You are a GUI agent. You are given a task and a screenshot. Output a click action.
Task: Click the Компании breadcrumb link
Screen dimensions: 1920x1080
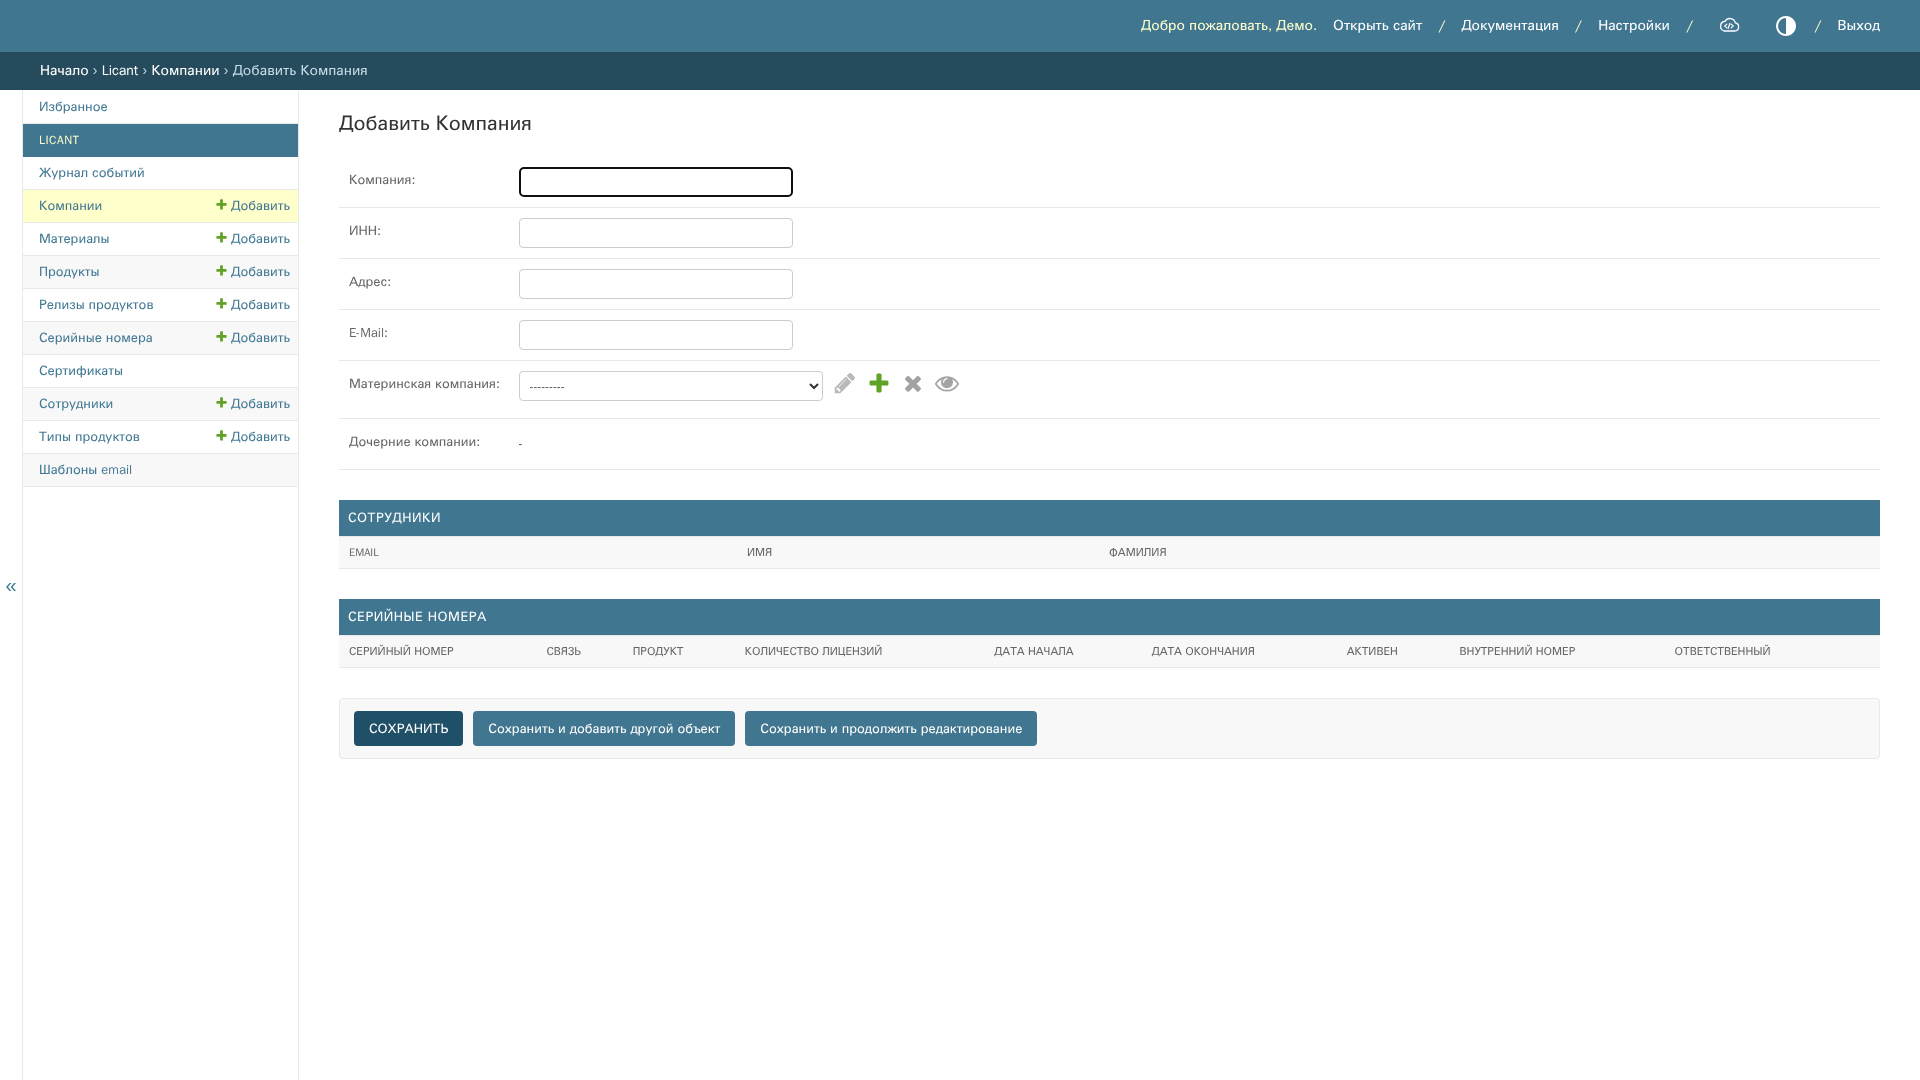(185, 71)
